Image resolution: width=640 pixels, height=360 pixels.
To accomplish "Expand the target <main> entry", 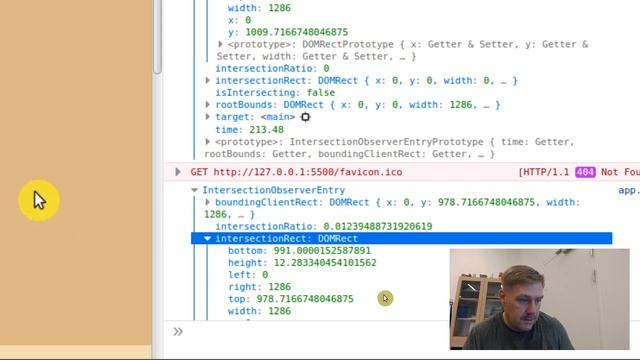I will click(208, 117).
